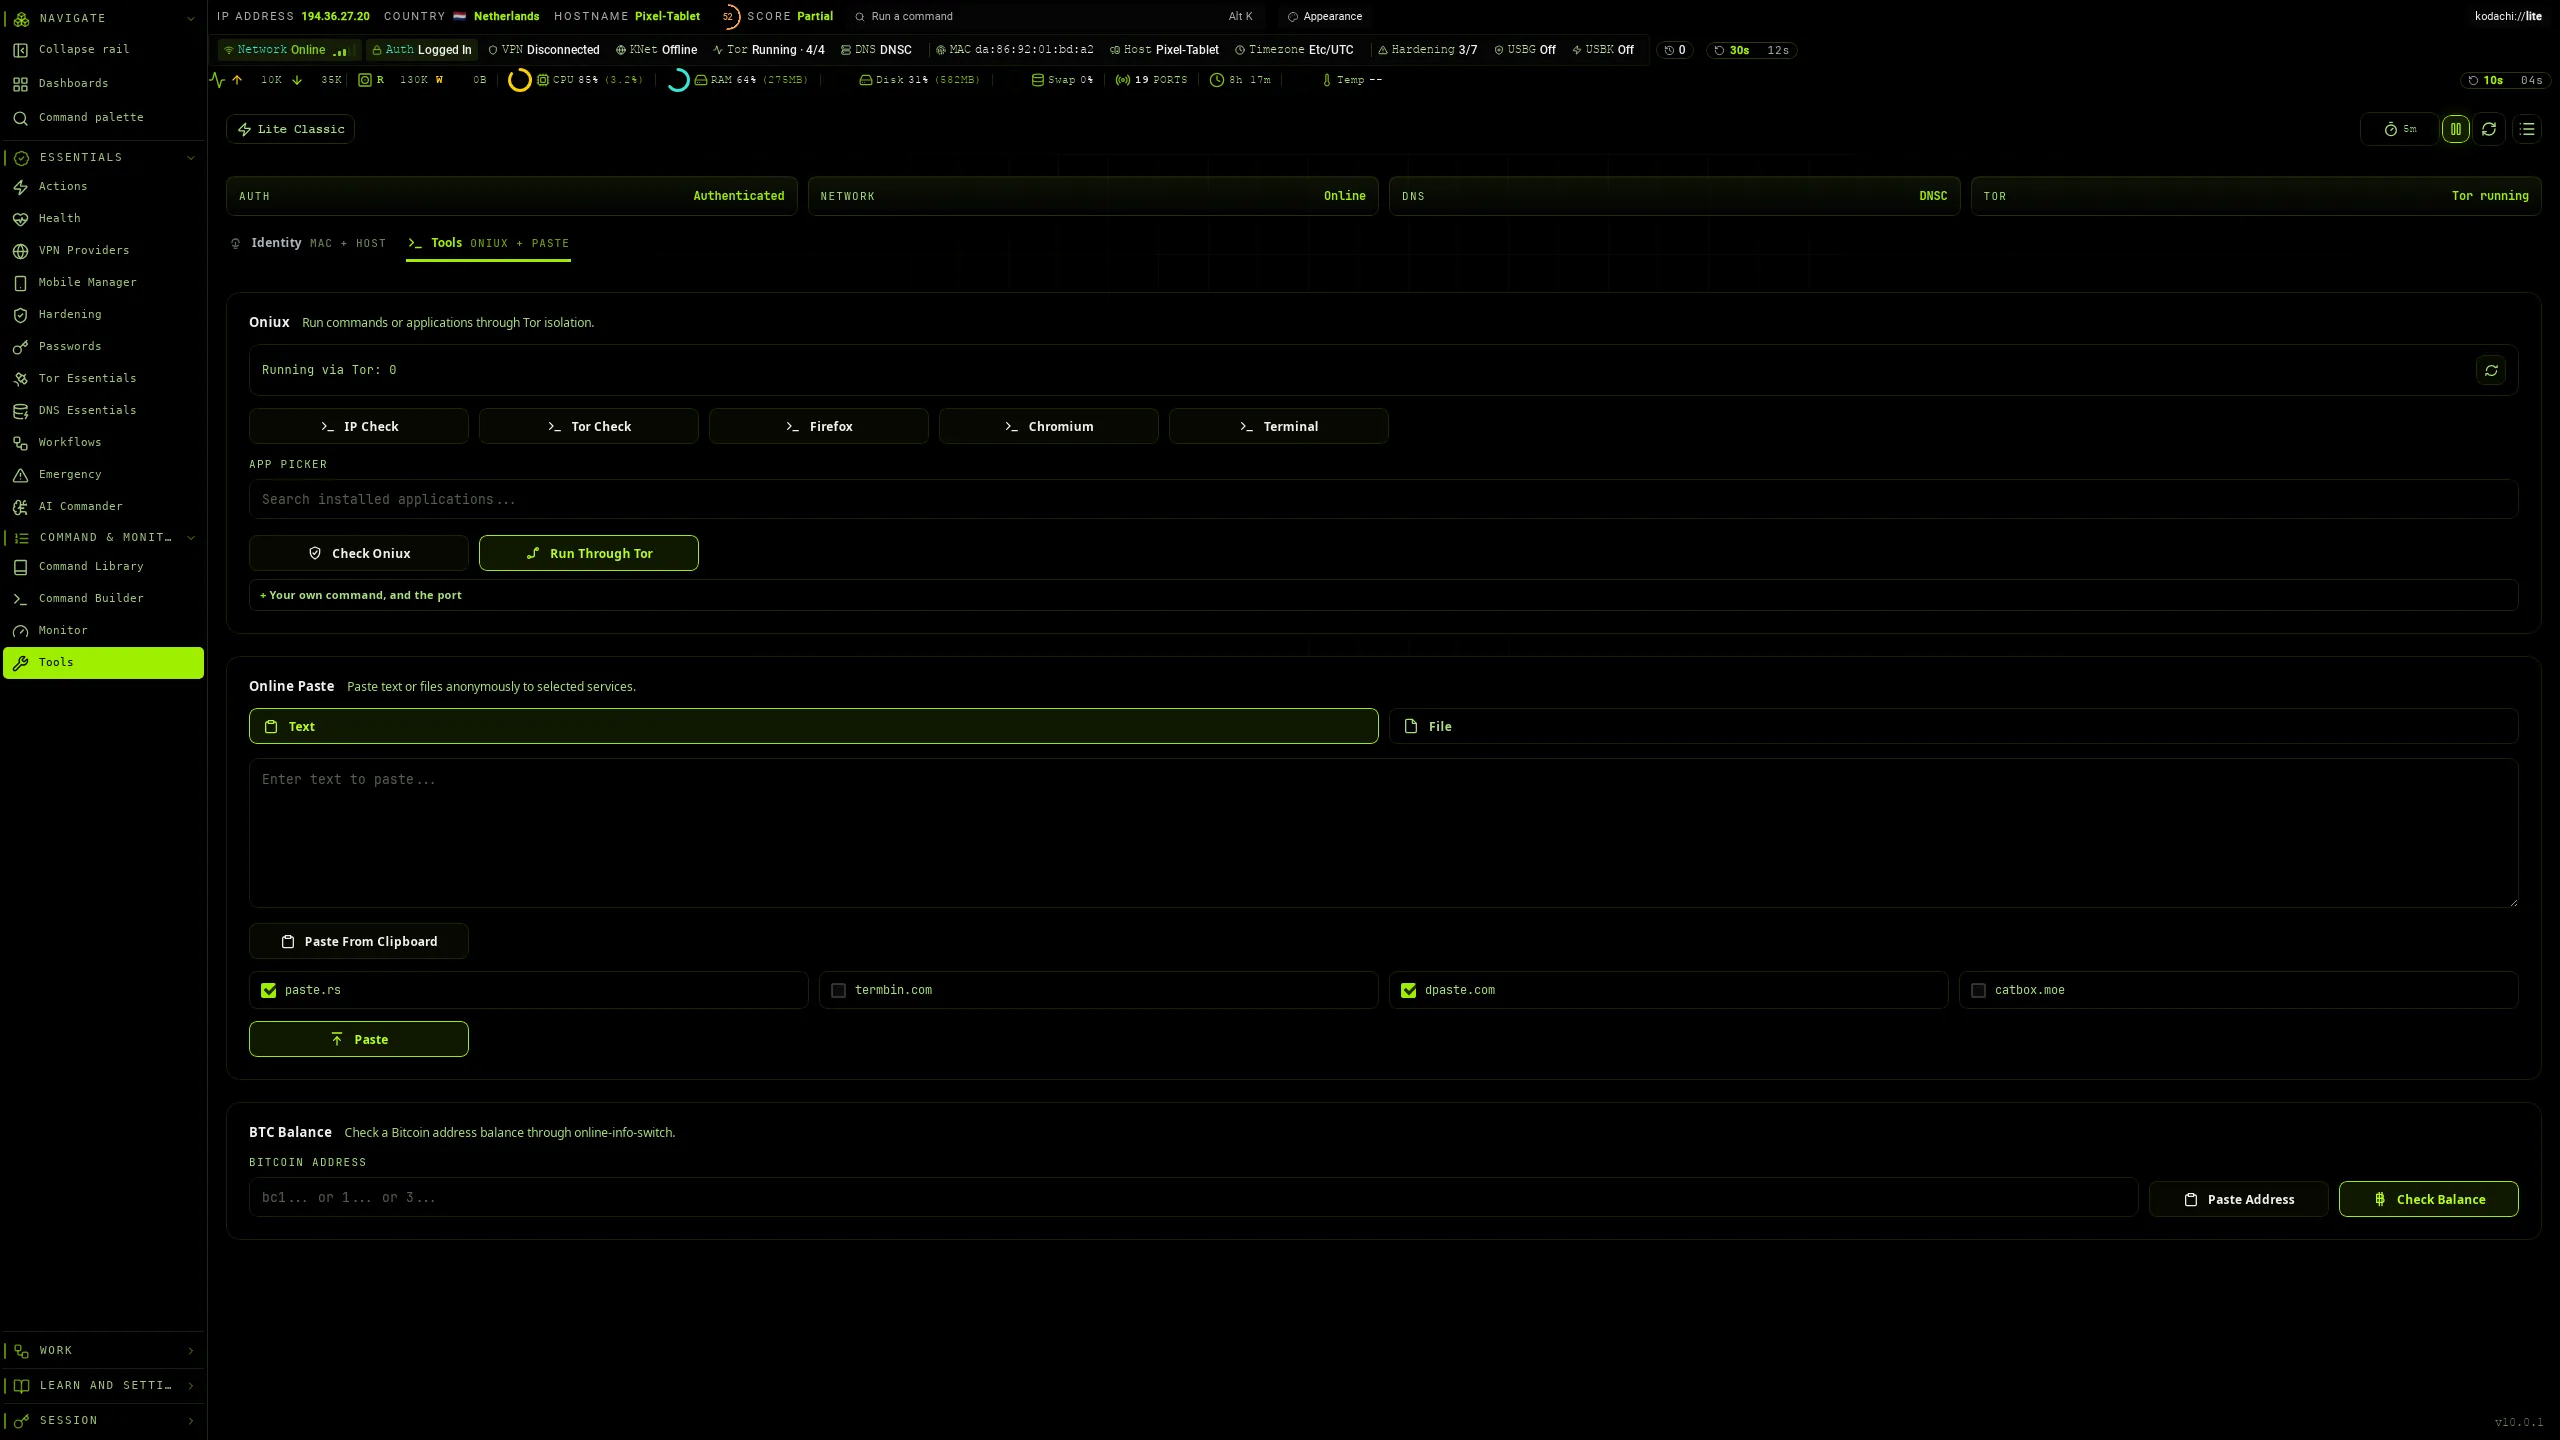Viewport: 2560px width, 1440px height.
Task: Check the termbin.com checkbox
Action: point(839,990)
